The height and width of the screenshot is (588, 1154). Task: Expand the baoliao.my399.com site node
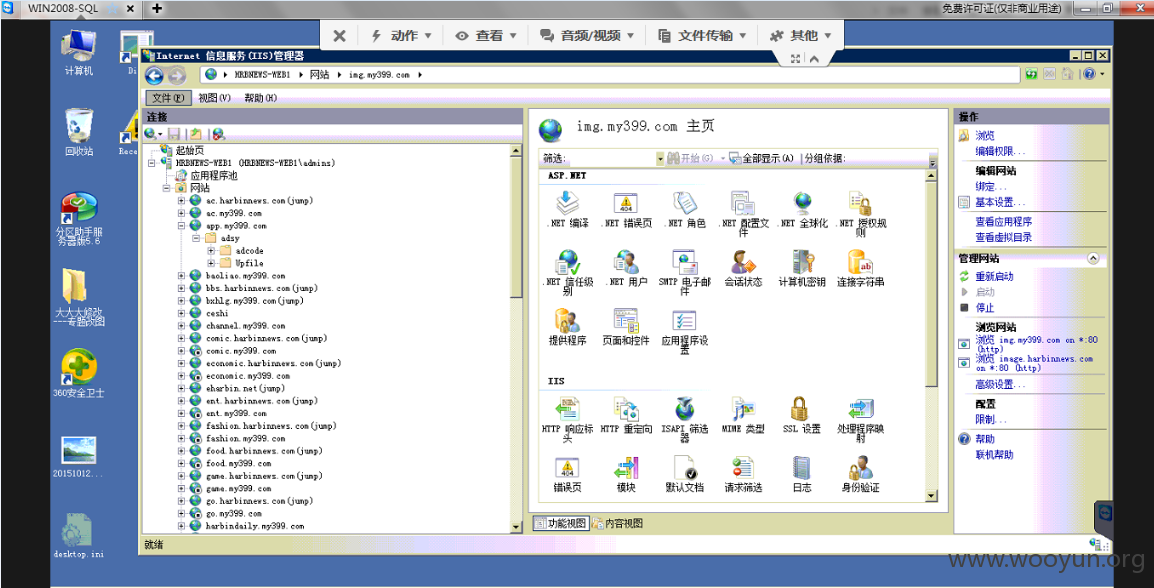click(182, 275)
